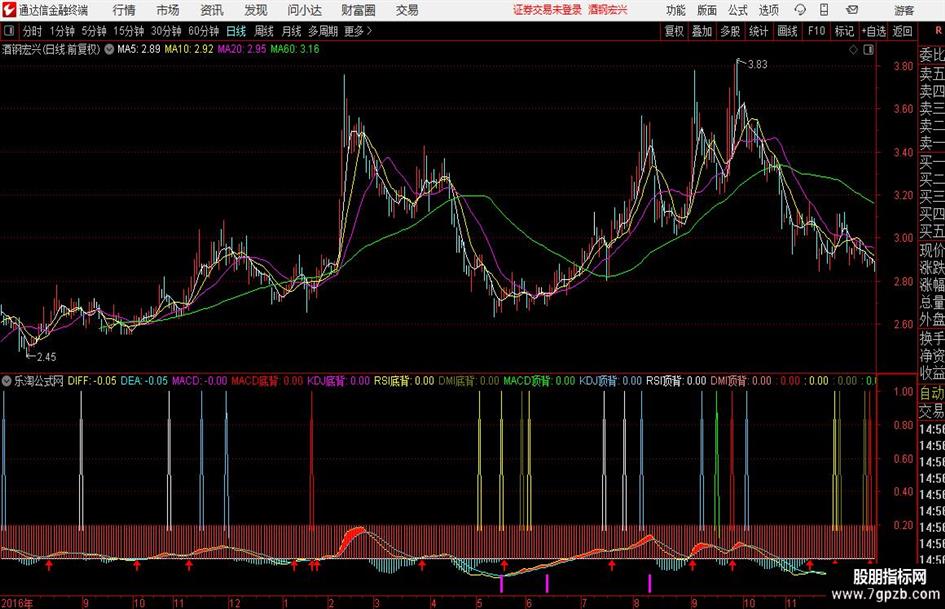The height and width of the screenshot is (609, 945).
Task: Click the MA5: 2.89 label
Action: point(139,49)
